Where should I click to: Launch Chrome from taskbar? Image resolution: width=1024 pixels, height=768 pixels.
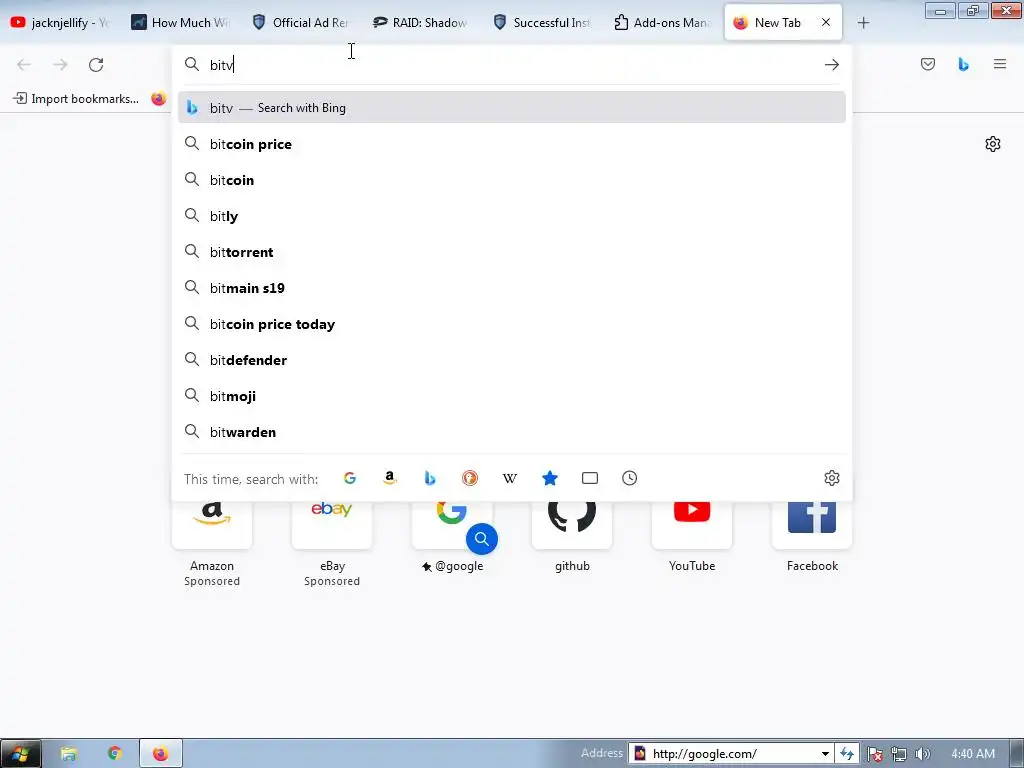click(115, 754)
